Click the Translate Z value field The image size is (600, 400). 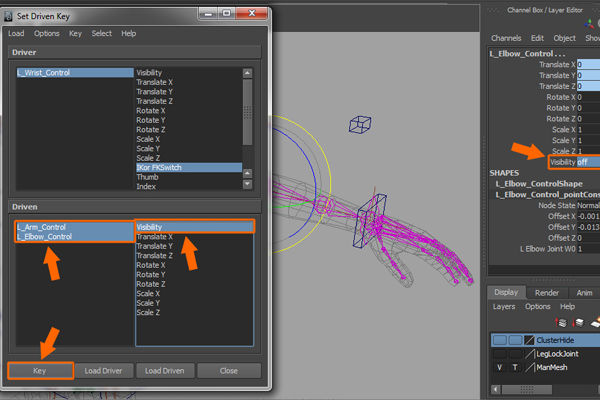(x=588, y=86)
